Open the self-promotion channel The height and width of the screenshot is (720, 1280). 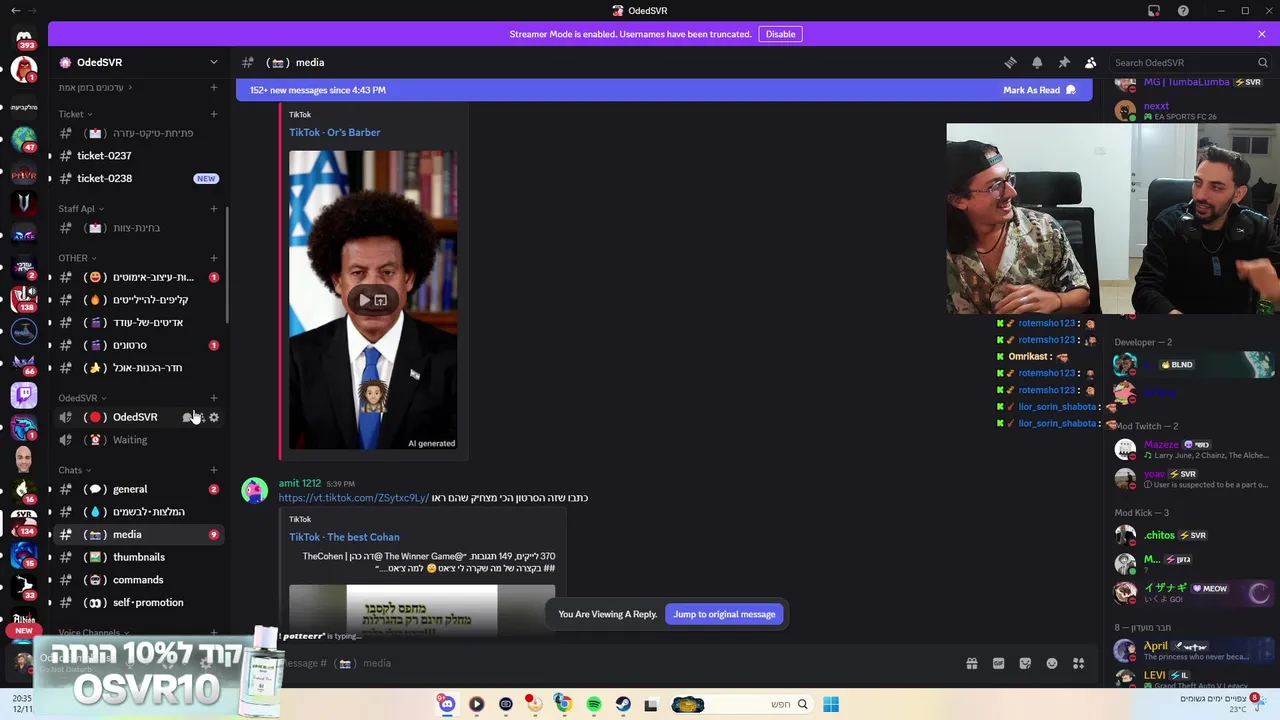pos(138,603)
